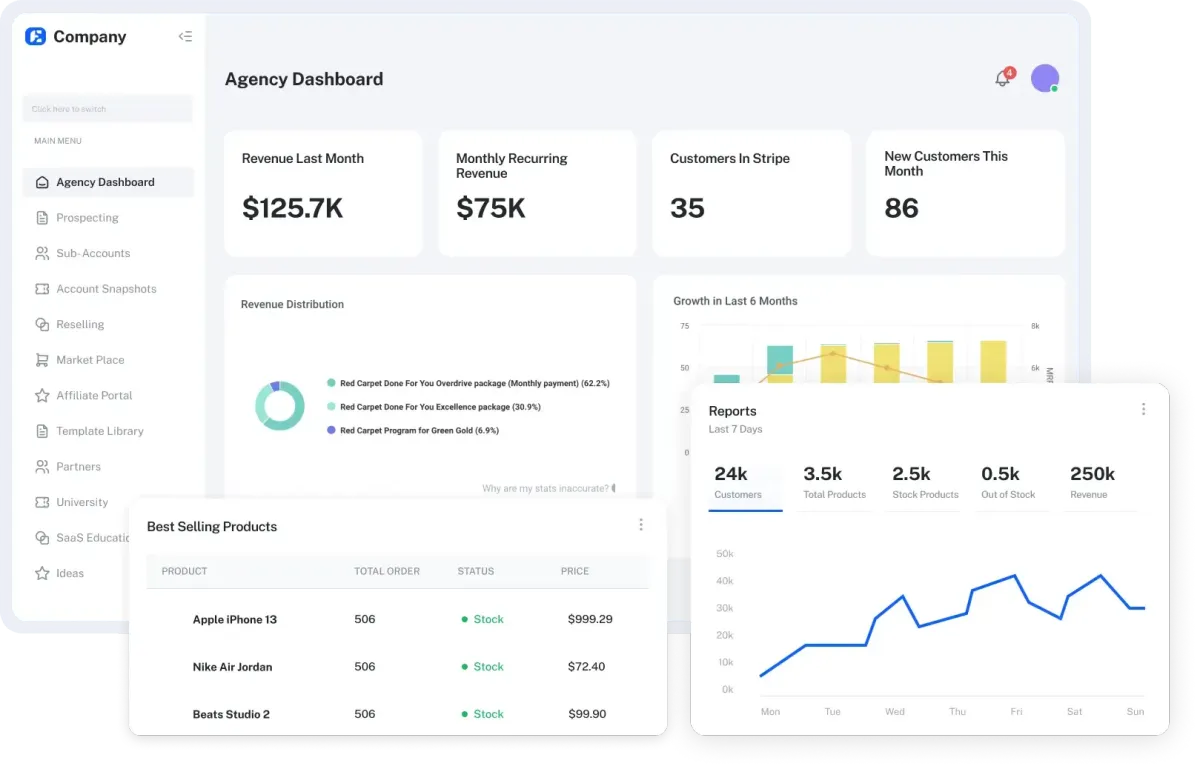Click the Prospecting document icon

(x=42, y=218)
